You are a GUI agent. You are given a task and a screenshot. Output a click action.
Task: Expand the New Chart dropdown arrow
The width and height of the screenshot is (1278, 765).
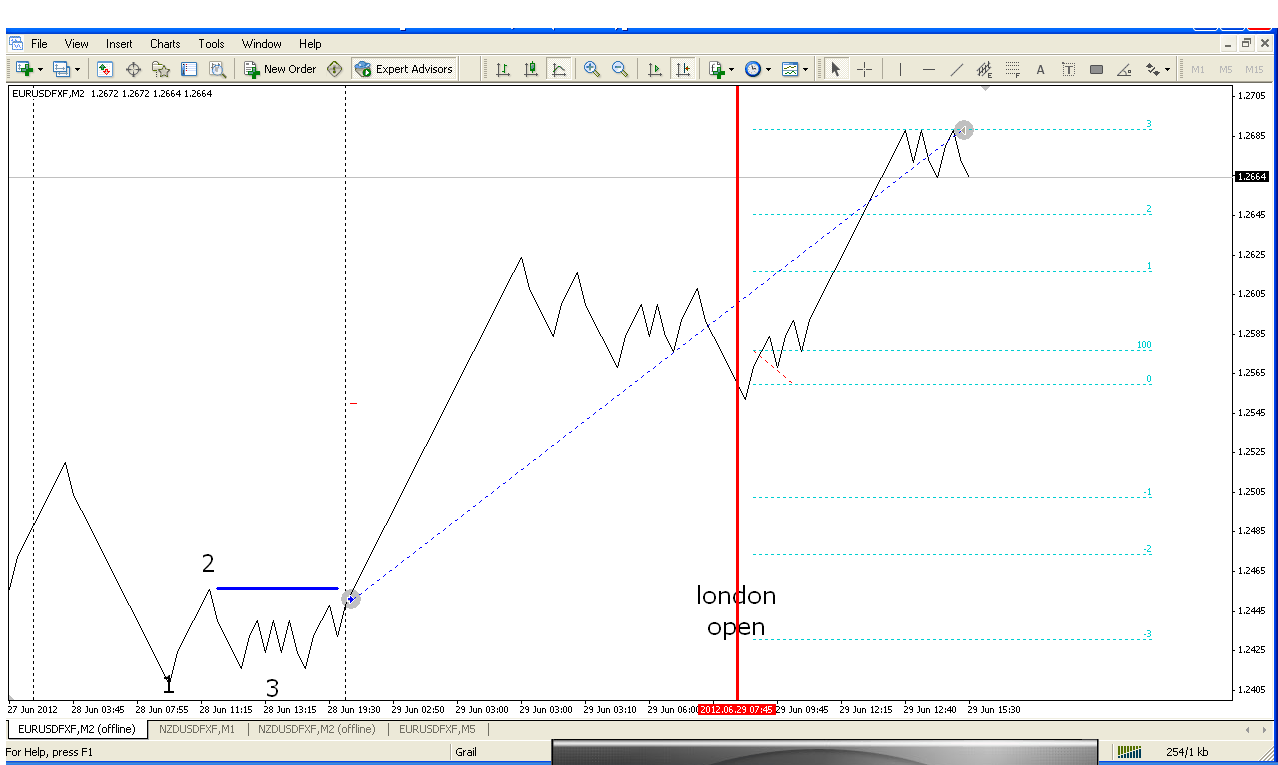40,70
